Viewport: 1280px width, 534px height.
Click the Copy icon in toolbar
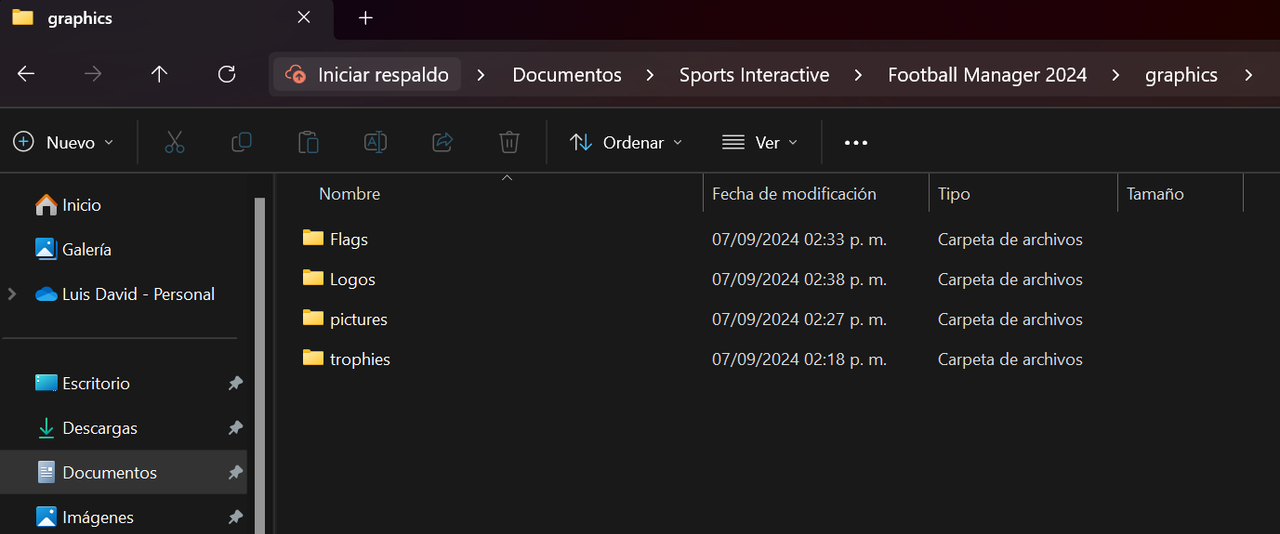(x=241, y=142)
